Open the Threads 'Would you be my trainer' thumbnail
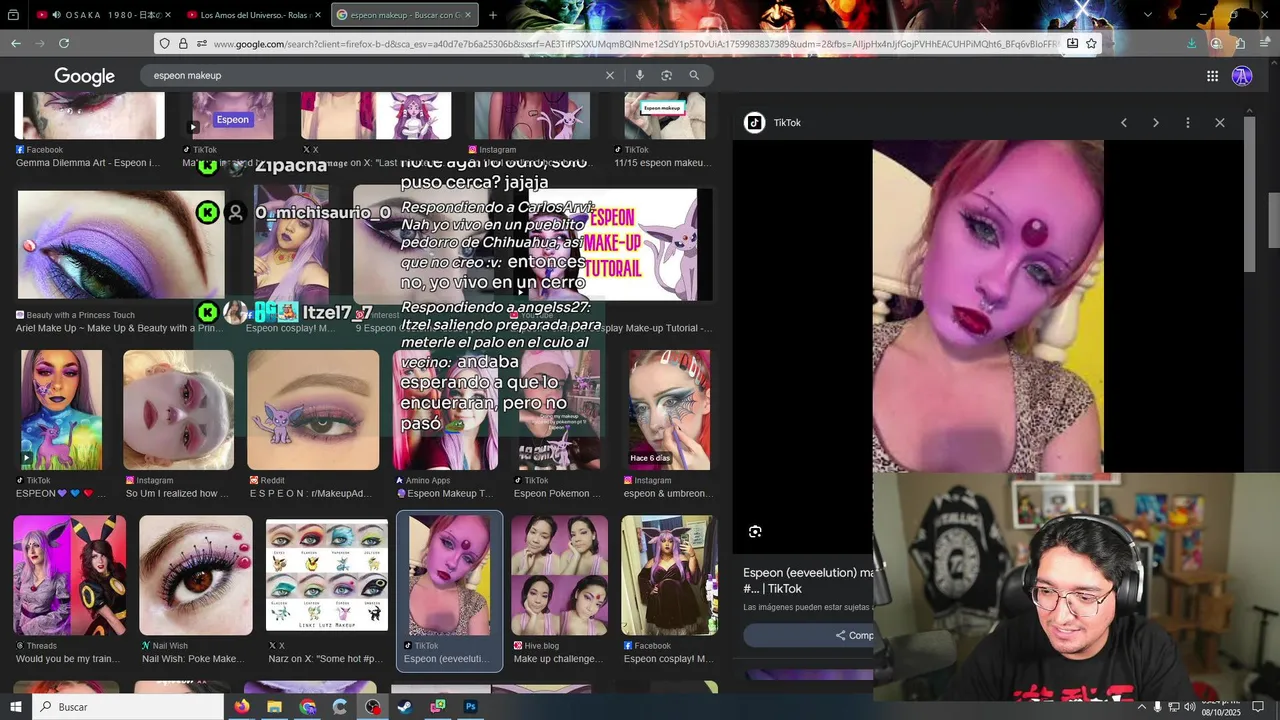 tap(70, 575)
